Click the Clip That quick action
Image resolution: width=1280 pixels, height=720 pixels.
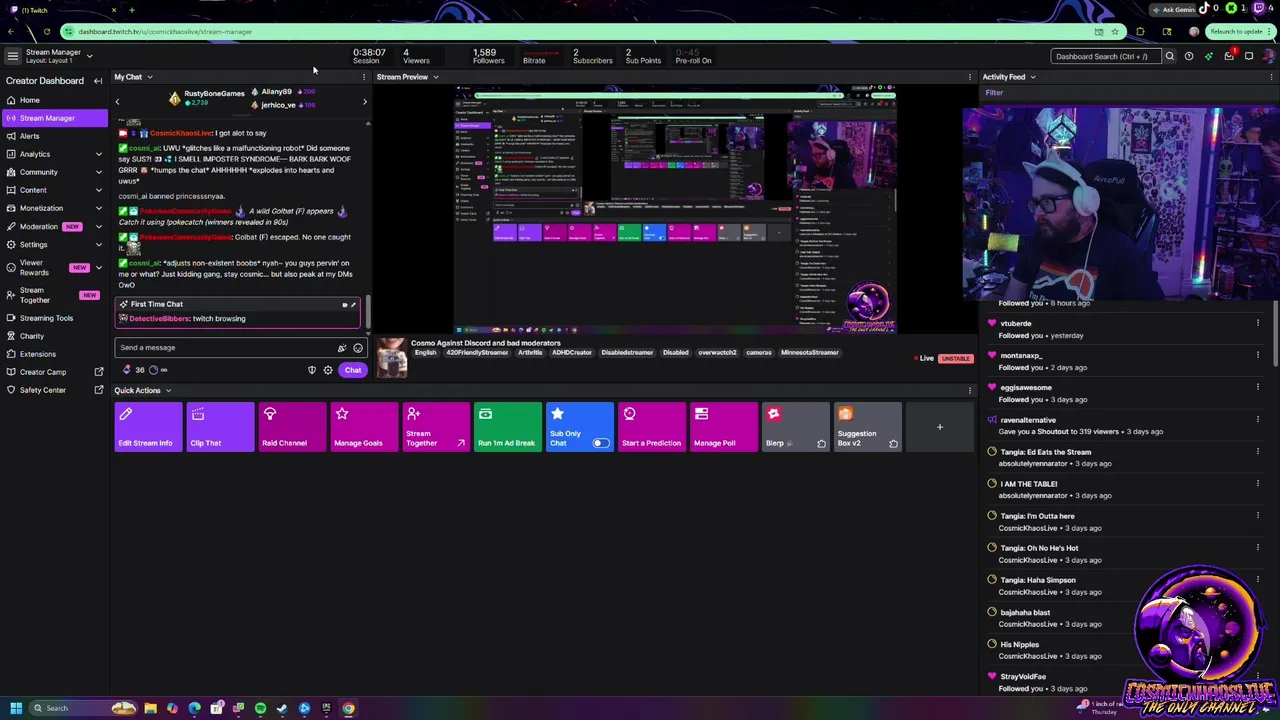pos(220,427)
